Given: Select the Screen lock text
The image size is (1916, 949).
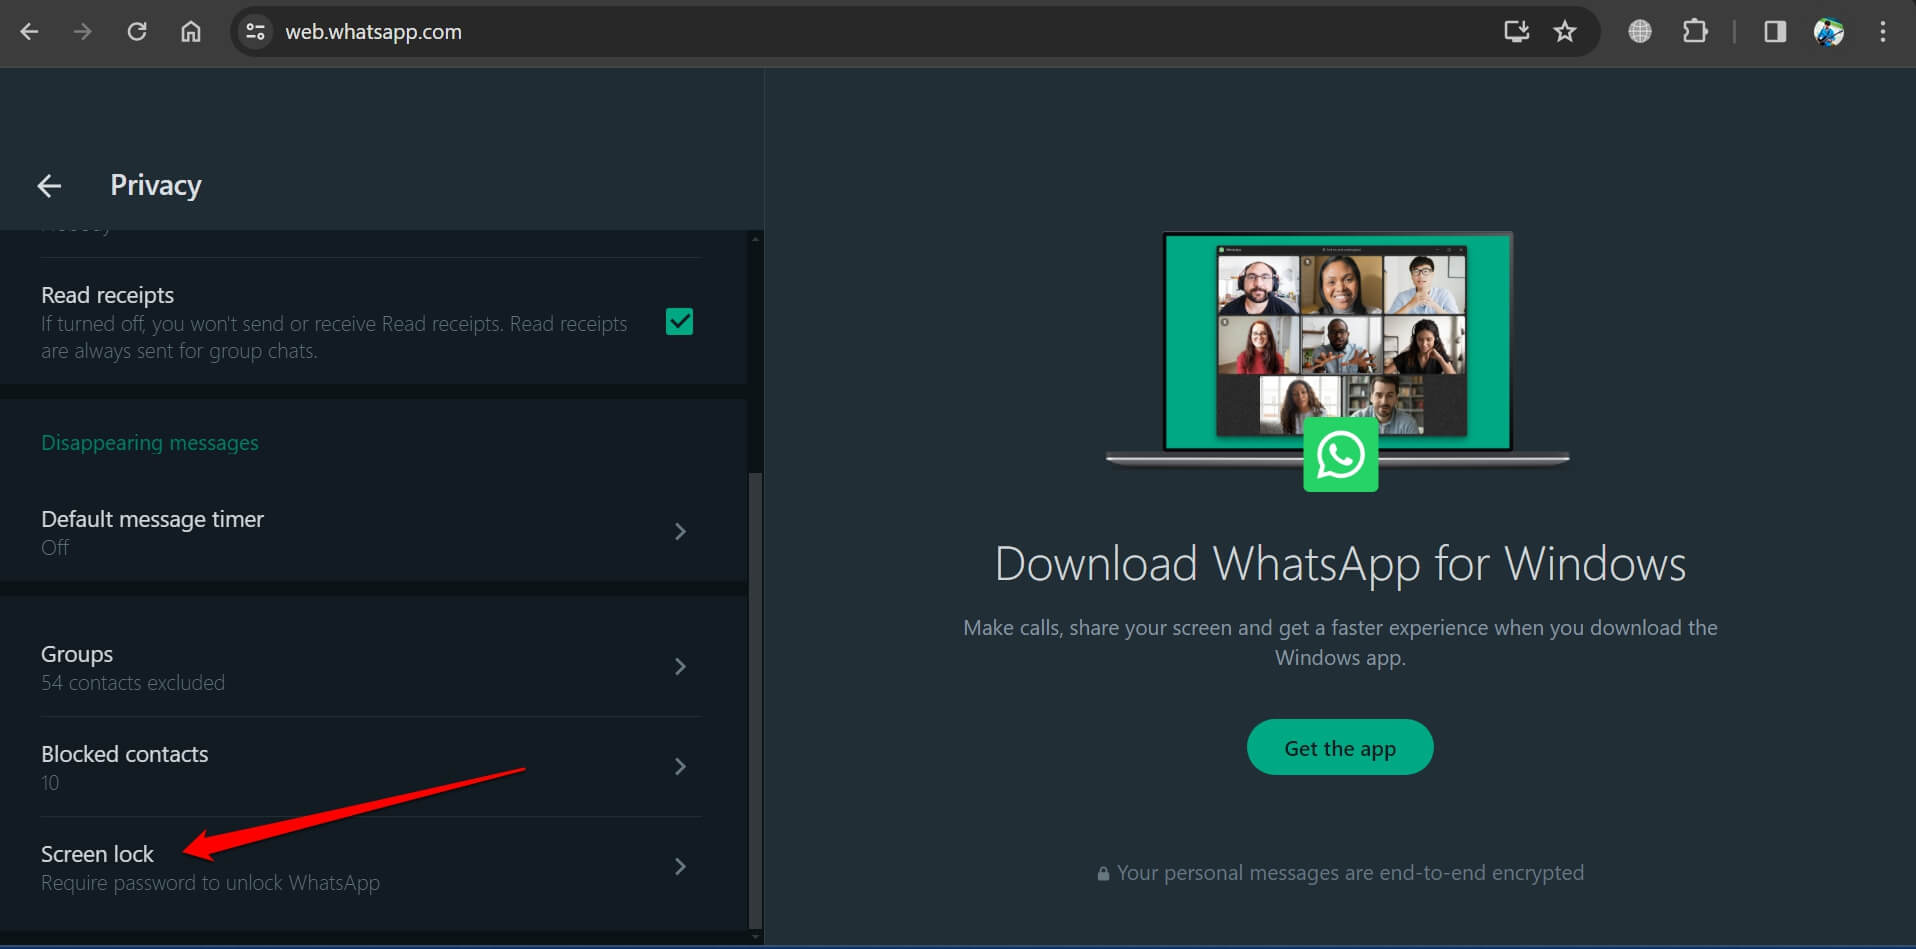Looking at the screenshot, I should [x=97, y=854].
